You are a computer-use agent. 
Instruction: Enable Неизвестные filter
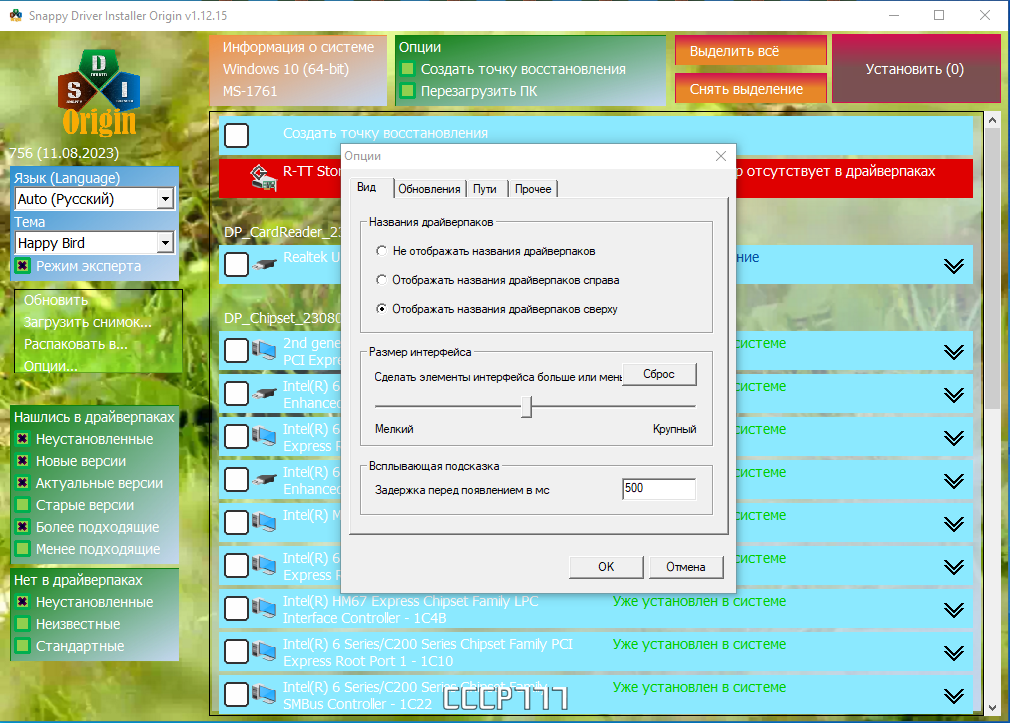23,624
